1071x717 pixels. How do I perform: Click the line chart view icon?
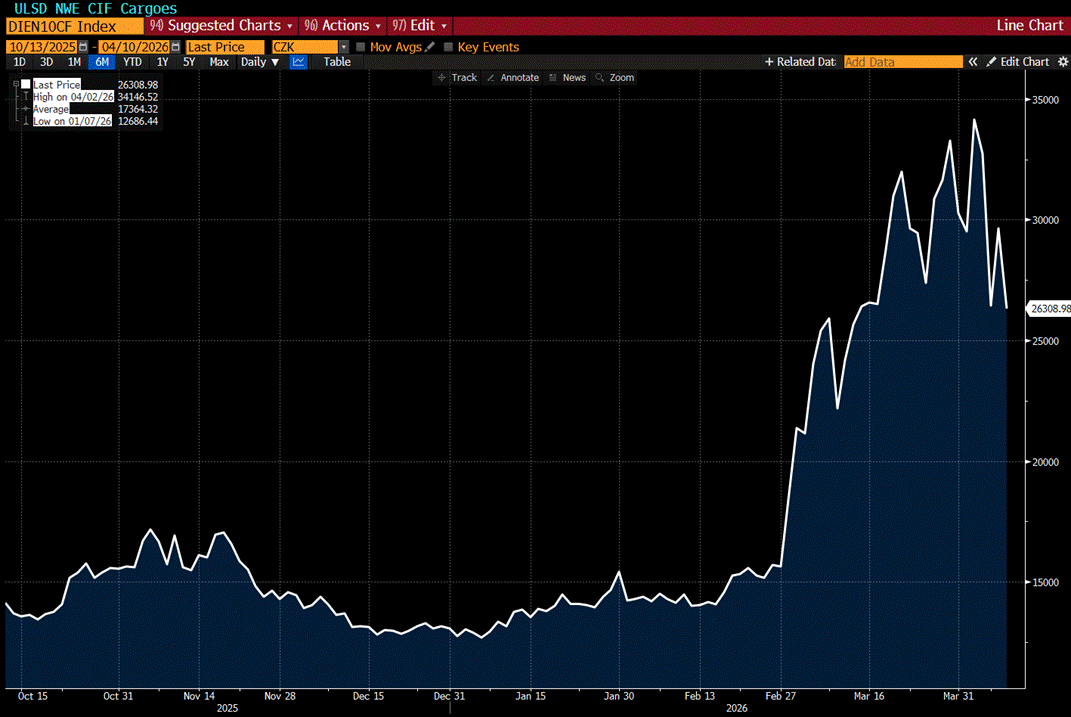(x=298, y=62)
